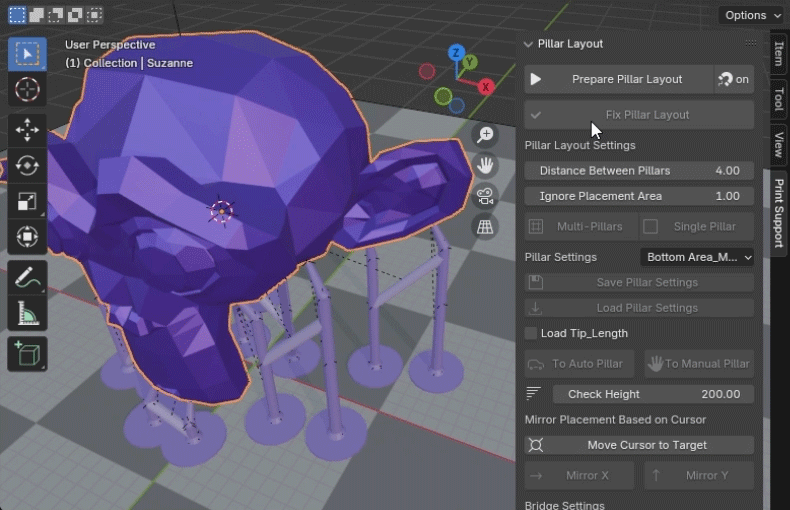
Task: Adjust the Check Height value field
Action: (653, 394)
